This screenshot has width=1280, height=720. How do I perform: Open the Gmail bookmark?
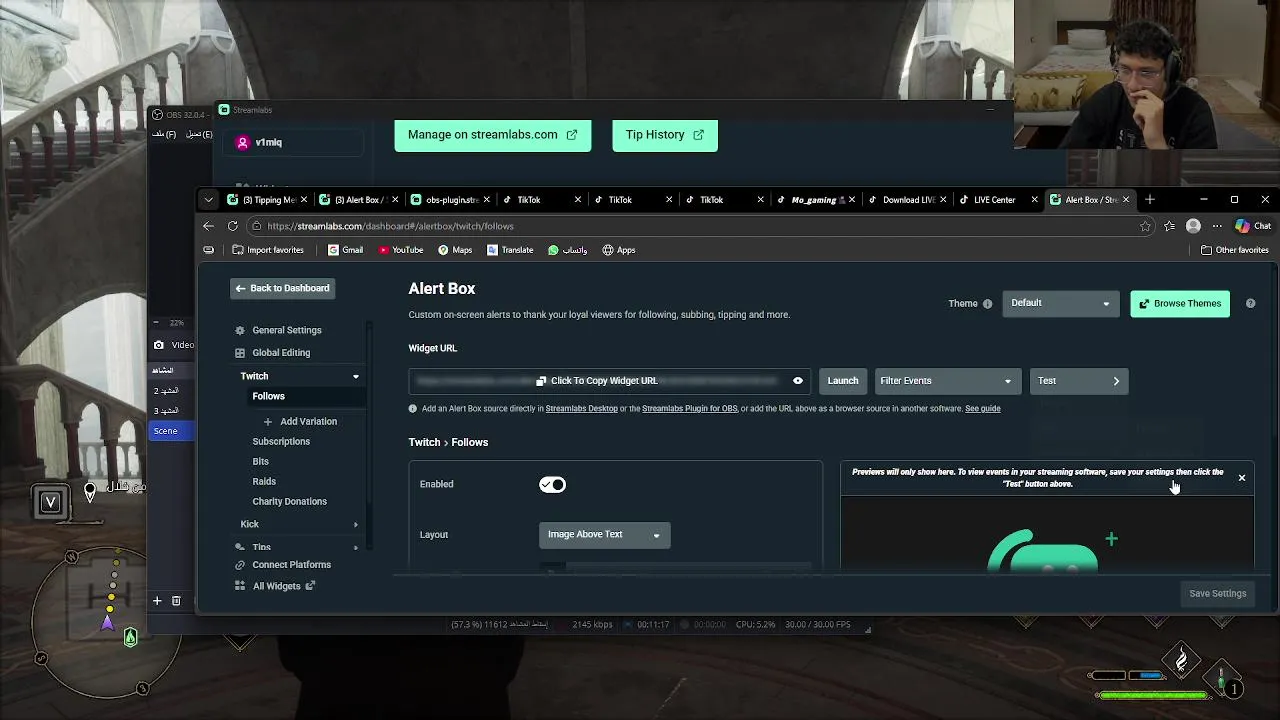(x=346, y=250)
